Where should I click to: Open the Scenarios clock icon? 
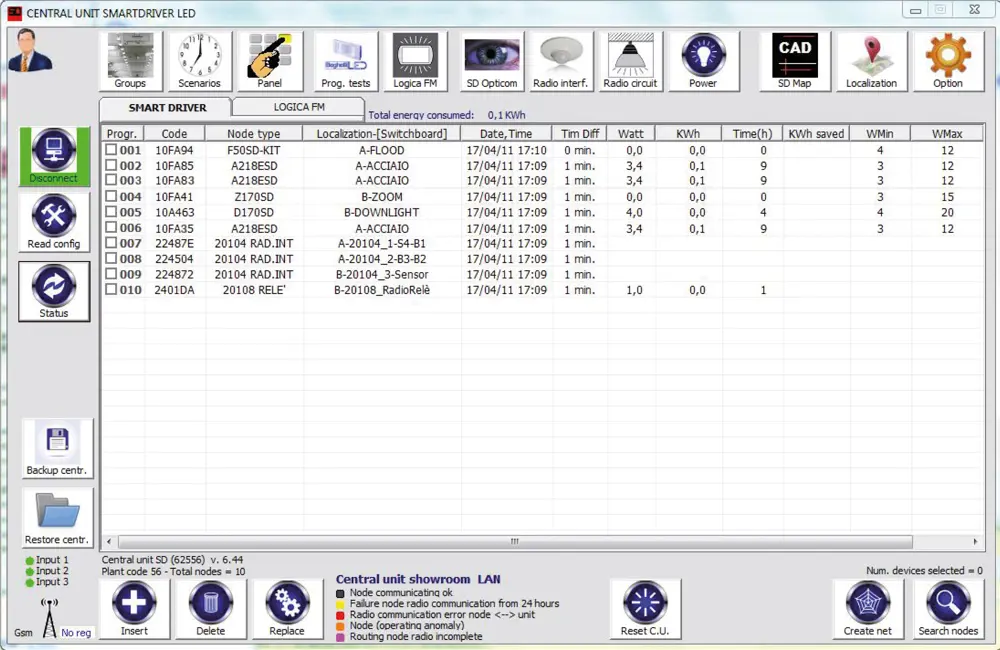click(199, 60)
